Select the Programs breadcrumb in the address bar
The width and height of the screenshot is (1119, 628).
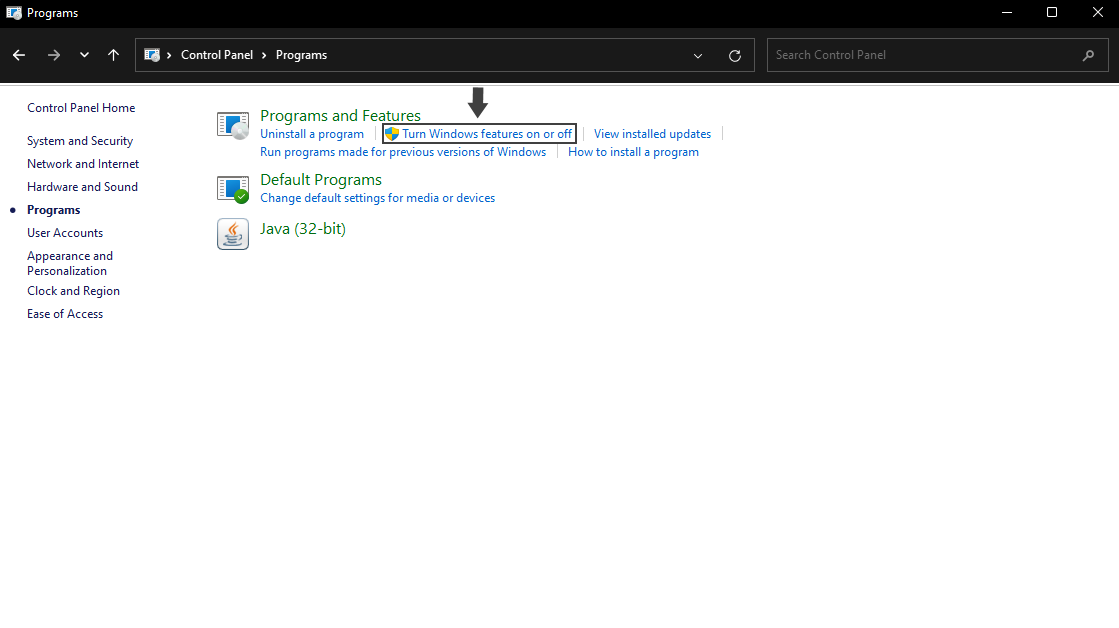[301, 55]
